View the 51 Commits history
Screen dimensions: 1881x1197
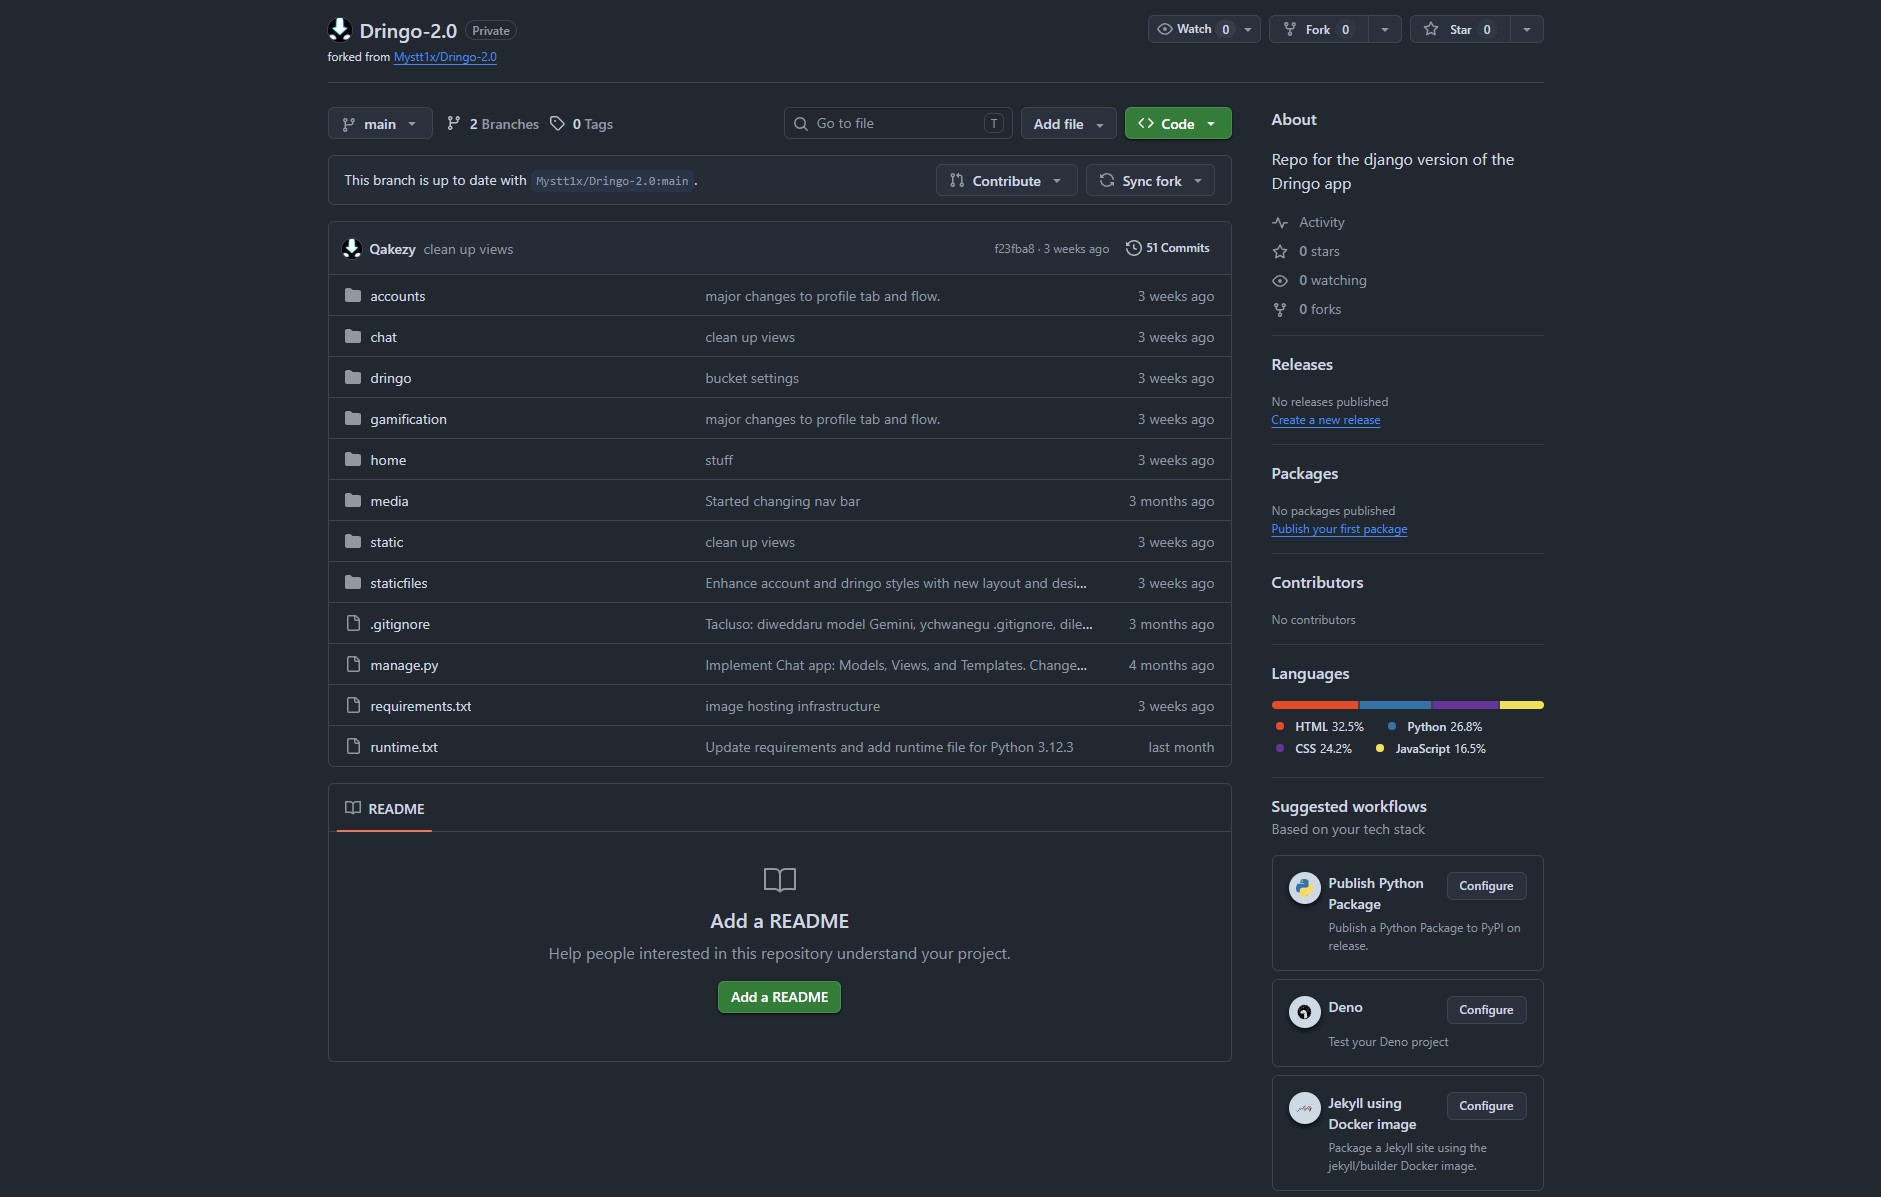(1167, 248)
